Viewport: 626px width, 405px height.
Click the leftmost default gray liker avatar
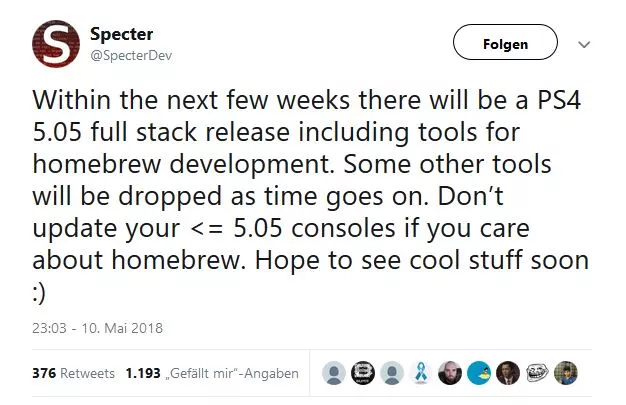[335, 373]
